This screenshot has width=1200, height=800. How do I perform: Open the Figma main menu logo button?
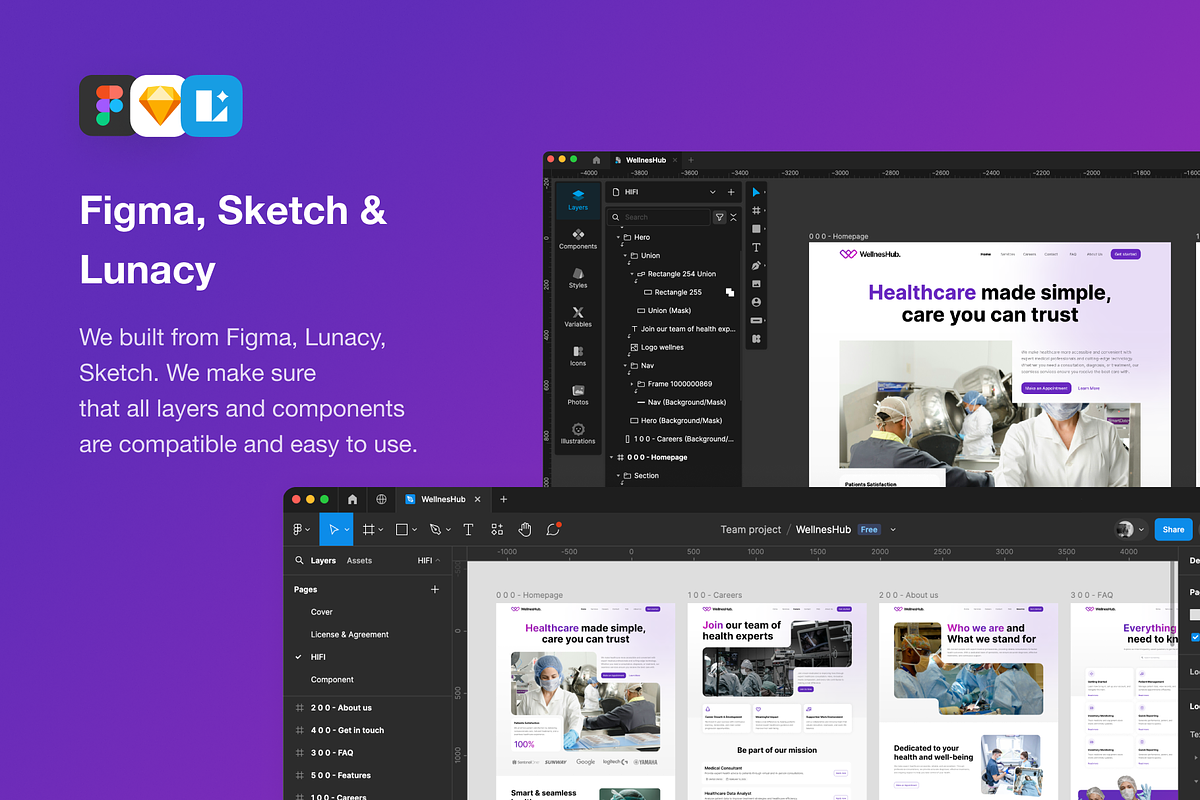299,529
